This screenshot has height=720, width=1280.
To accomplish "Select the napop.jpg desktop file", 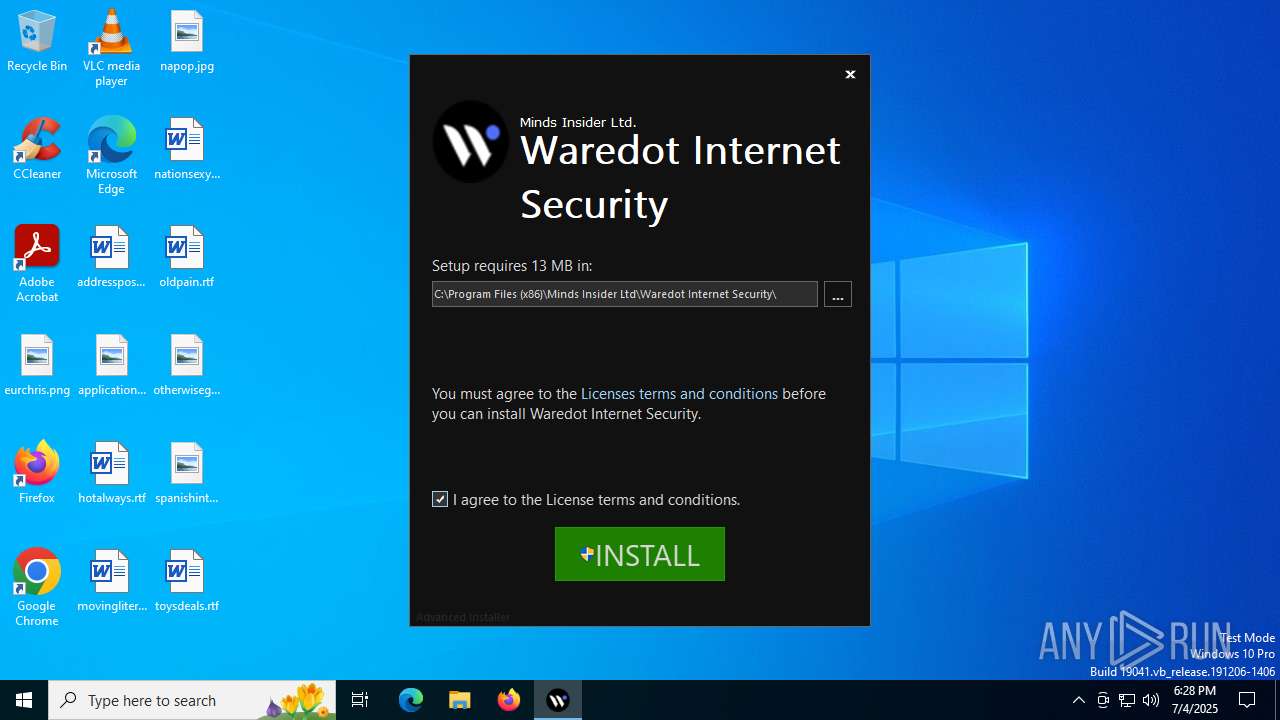I will [x=187, y=42].
